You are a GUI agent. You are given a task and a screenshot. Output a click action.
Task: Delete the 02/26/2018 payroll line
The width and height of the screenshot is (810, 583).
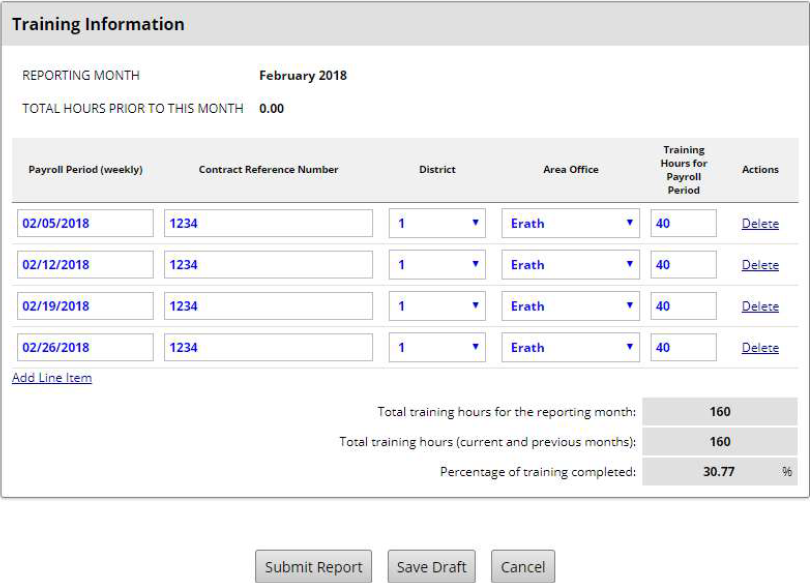(760, 348)
